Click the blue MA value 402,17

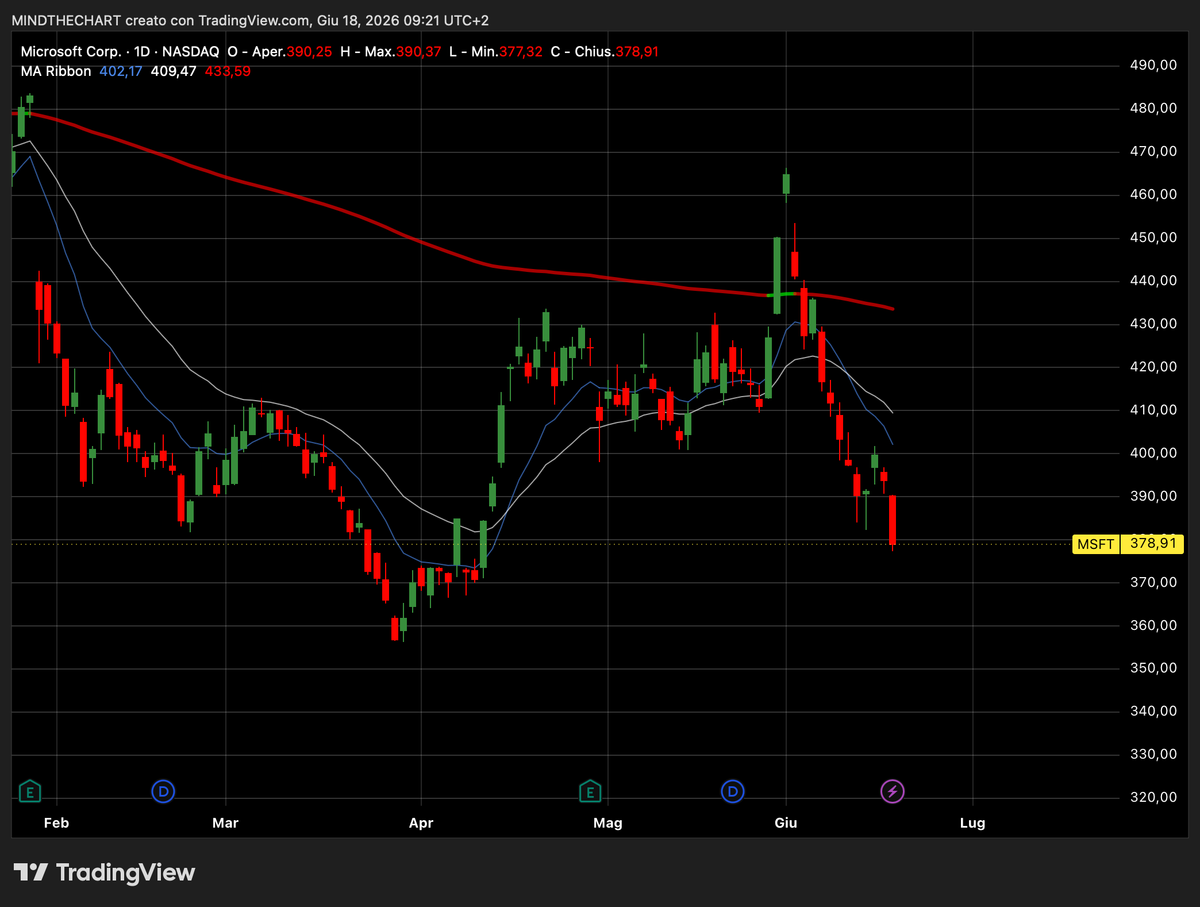pyautogui.click(x=121, y=71)
